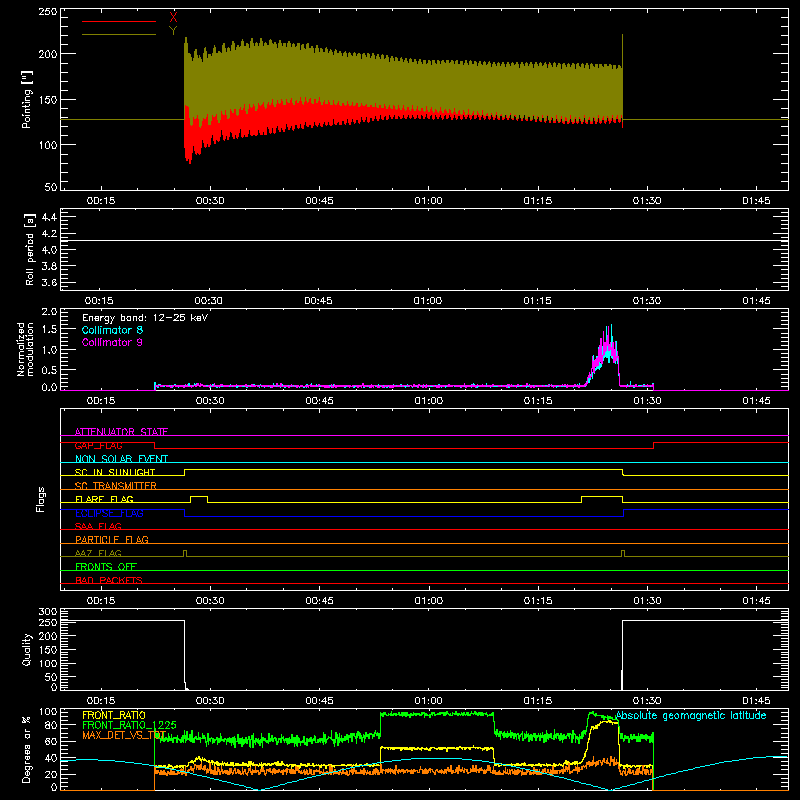
Task: Click the 4.4 tick on the Roll period axis
Action: click(x=49, y=217)
